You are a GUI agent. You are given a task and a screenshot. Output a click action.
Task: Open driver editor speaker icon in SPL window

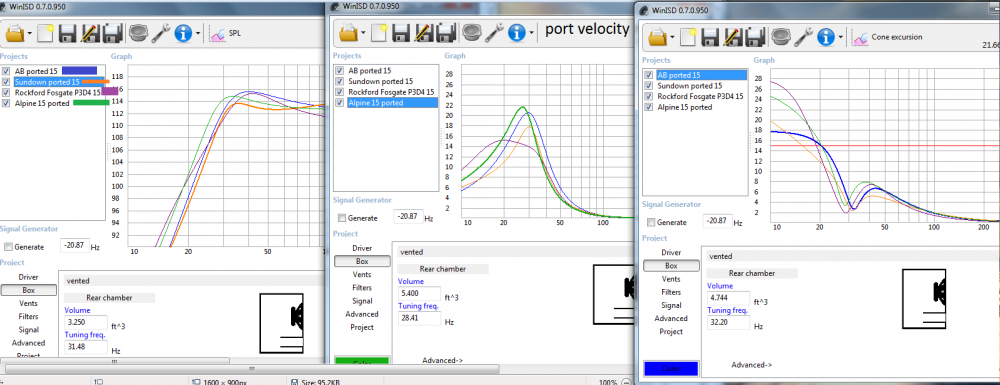[137, 33]
